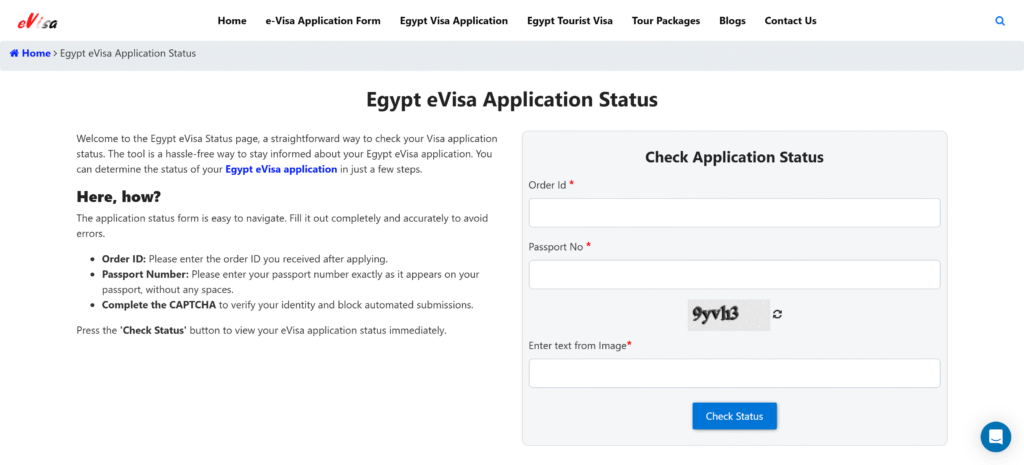The width and height of the screenshot is (1024, 465).
Task: Click the CAPTCHA text image
Action: [728, 314]
